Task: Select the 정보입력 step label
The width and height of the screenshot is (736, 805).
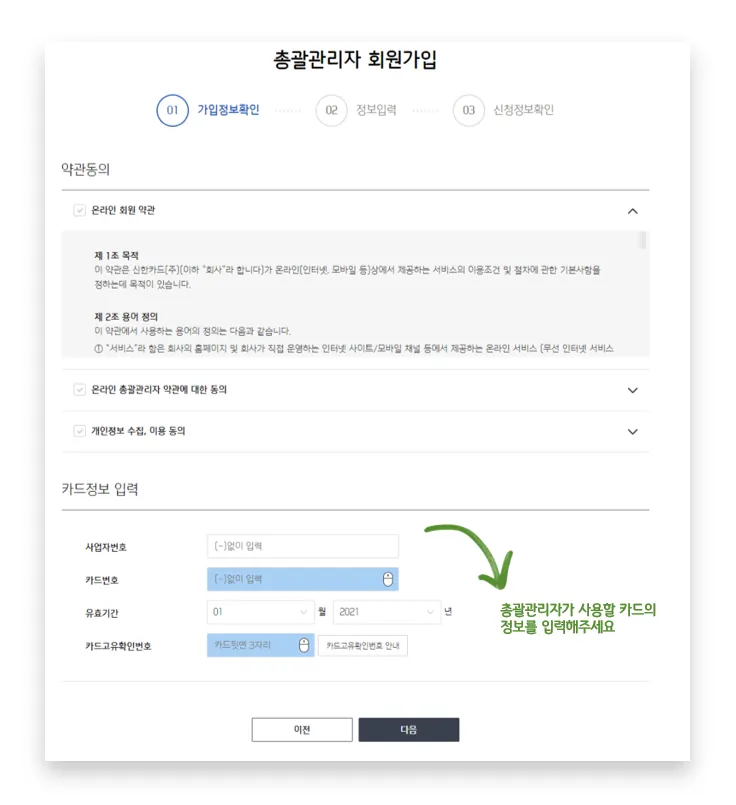Action: click(376, 110)
